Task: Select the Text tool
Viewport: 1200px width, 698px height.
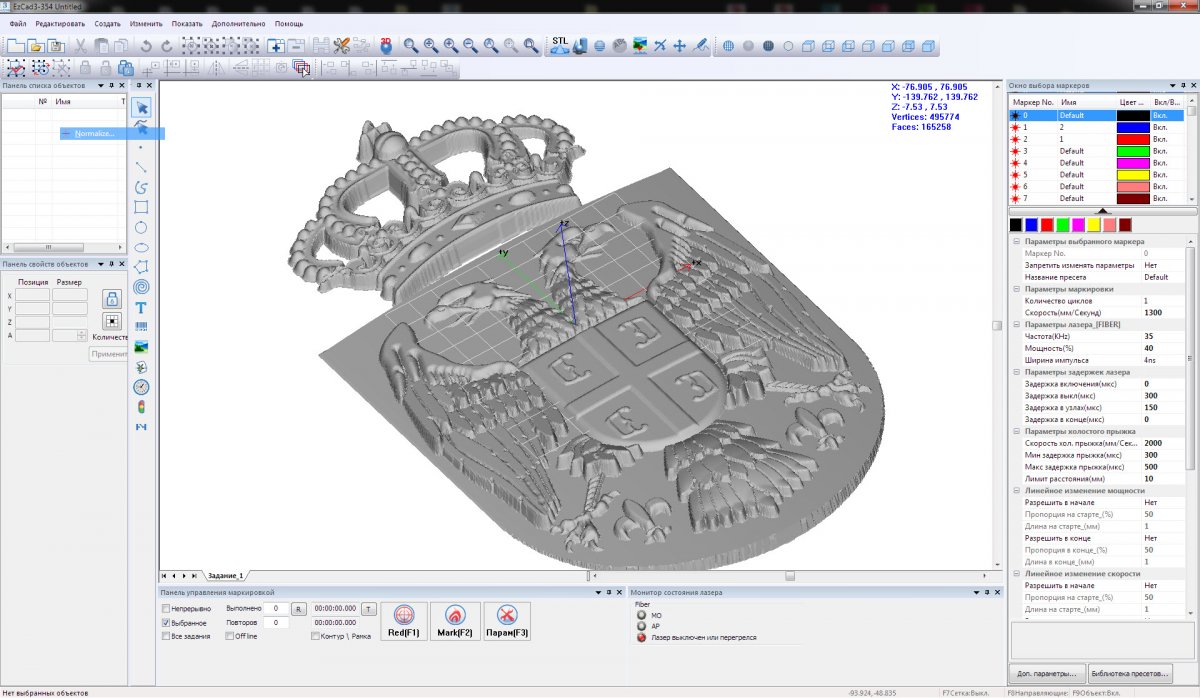Action: click(142, 307)
